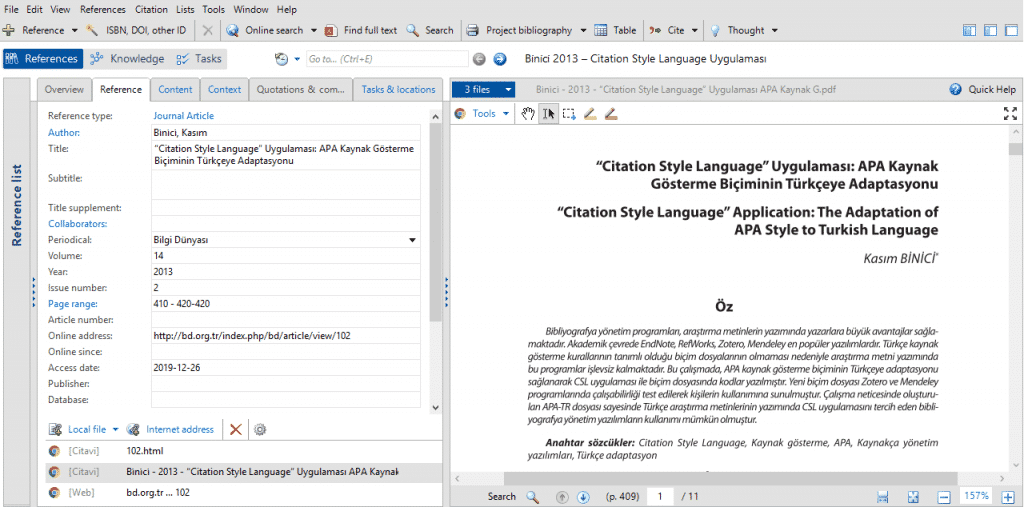Pick the yellow highlighter tool
1024x507 pixels.
[590, 114]
